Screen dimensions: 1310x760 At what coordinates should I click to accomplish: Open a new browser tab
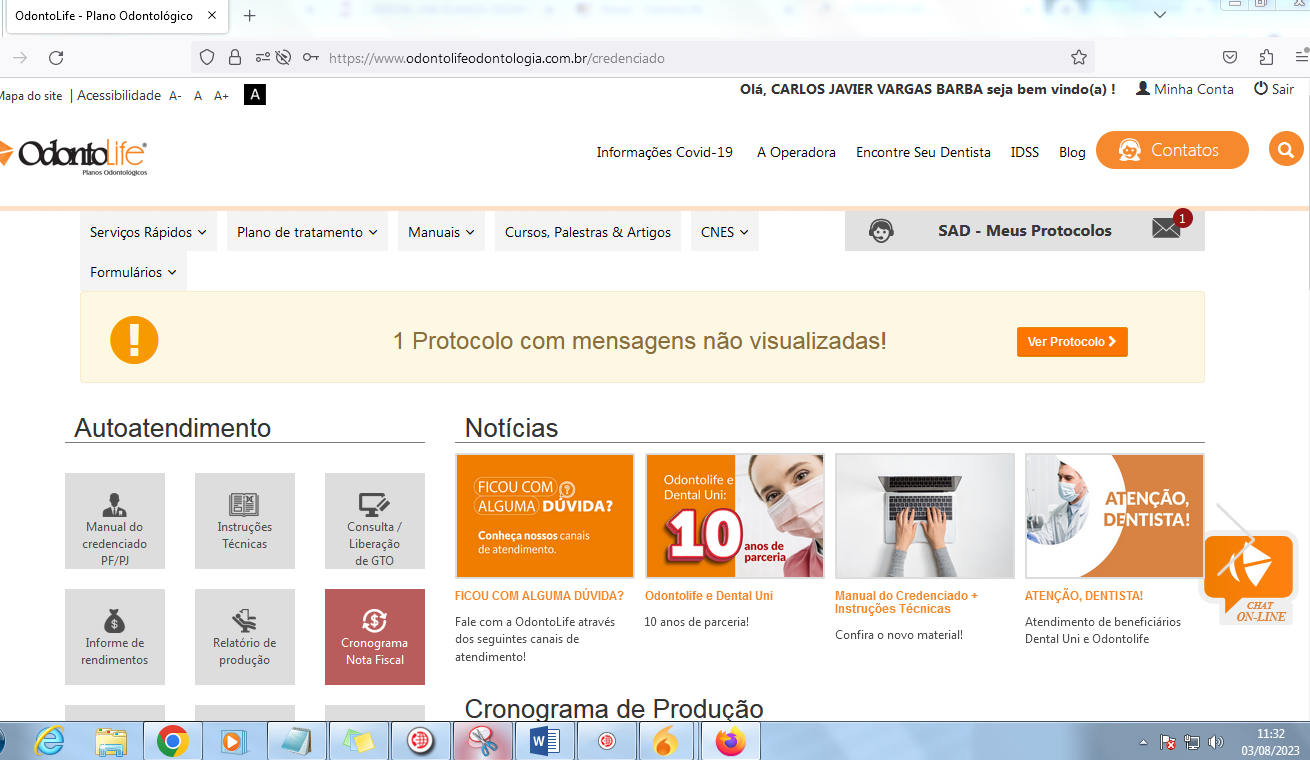pyautogui.click(x=250, y=16)
